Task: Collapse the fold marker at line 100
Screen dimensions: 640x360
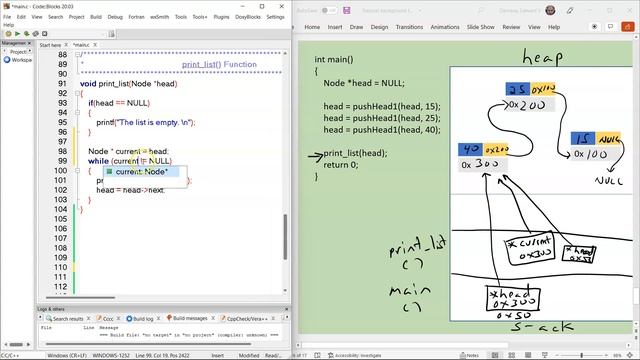Action: coord(77,171)
